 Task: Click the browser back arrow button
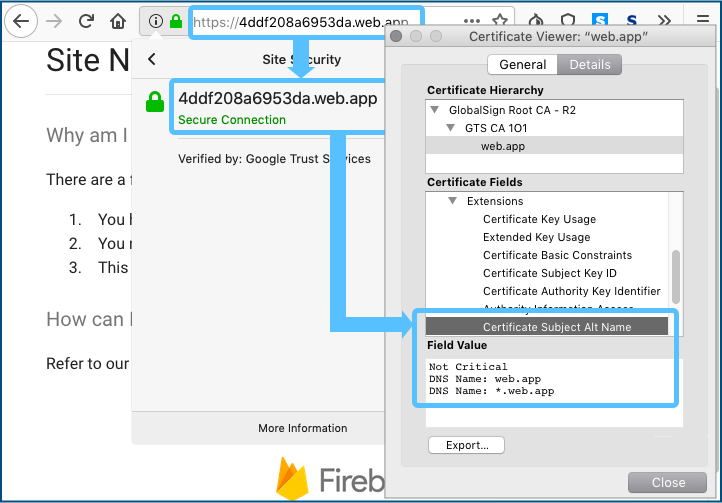[21, 21]
